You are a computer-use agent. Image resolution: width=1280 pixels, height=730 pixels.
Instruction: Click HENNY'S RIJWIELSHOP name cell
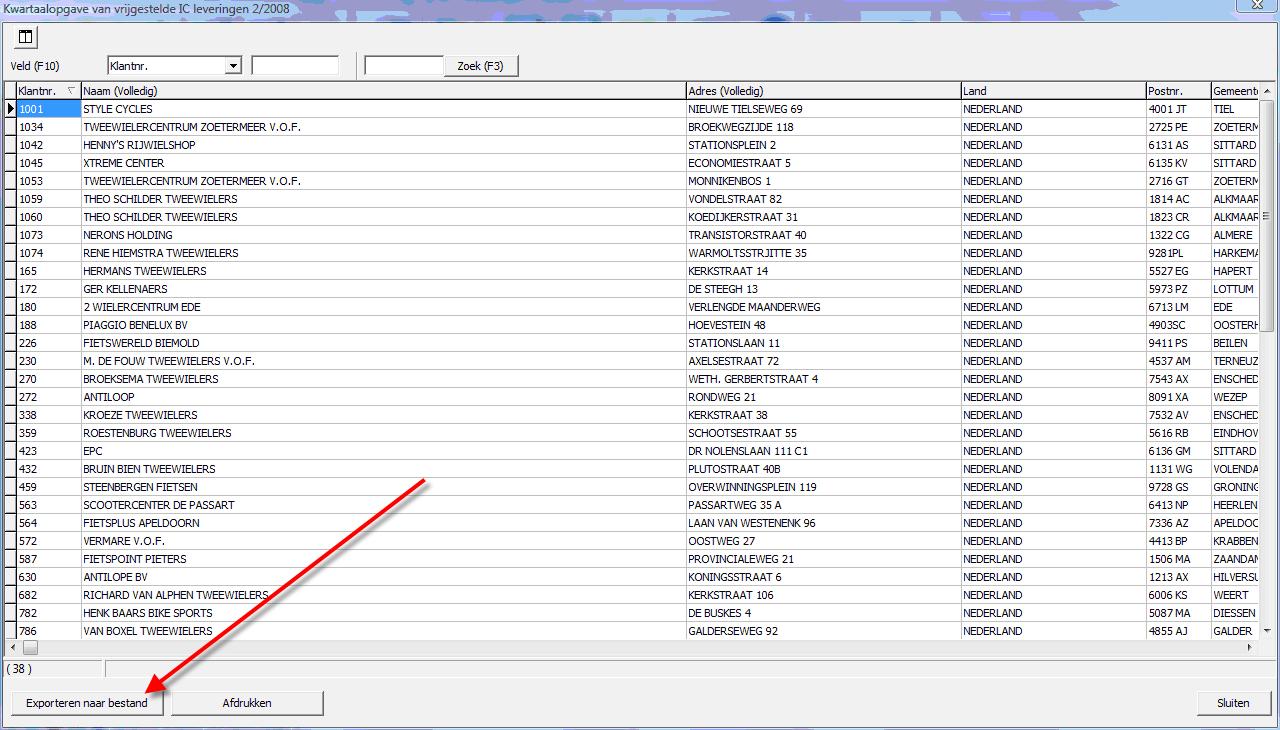pos(383,145)
